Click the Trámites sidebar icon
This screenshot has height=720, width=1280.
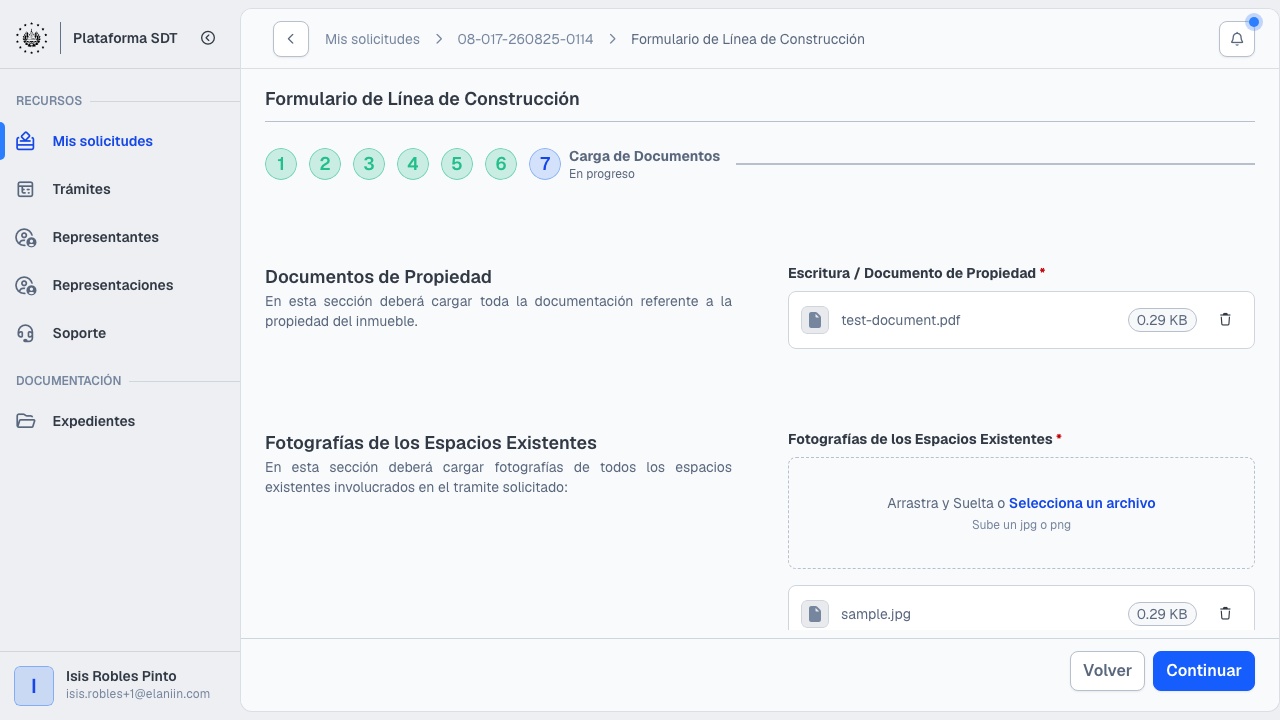pyautogui.click(x=26, y=189)
